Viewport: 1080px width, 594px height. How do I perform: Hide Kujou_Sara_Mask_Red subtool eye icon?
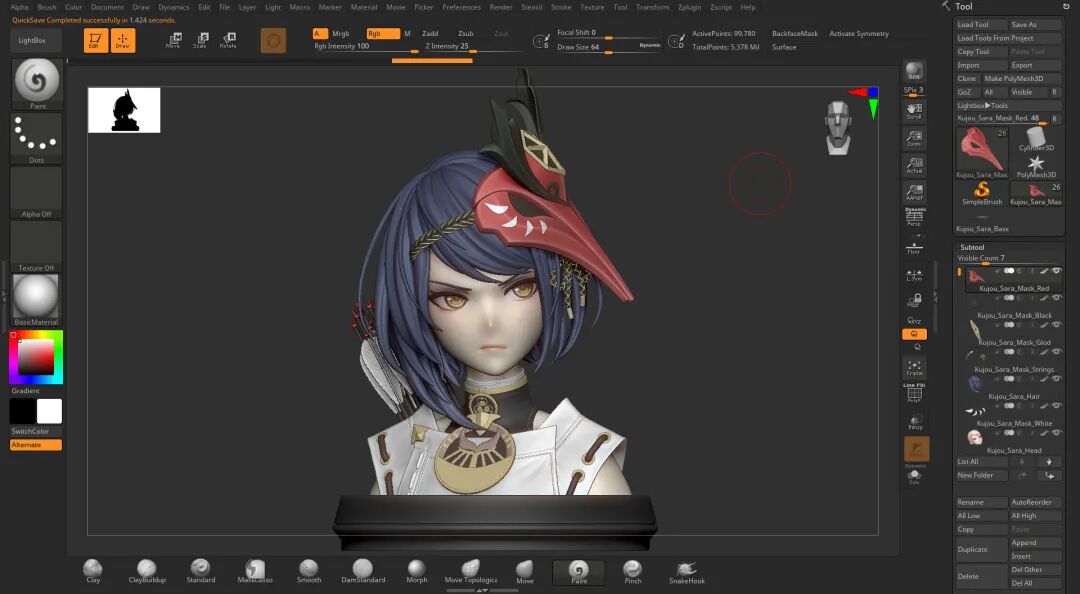coord(1057,271)
